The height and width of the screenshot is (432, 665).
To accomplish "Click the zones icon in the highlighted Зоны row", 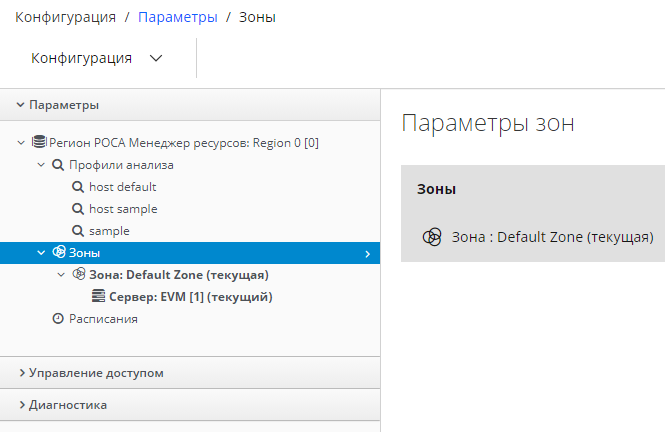I will pos(59,252).
